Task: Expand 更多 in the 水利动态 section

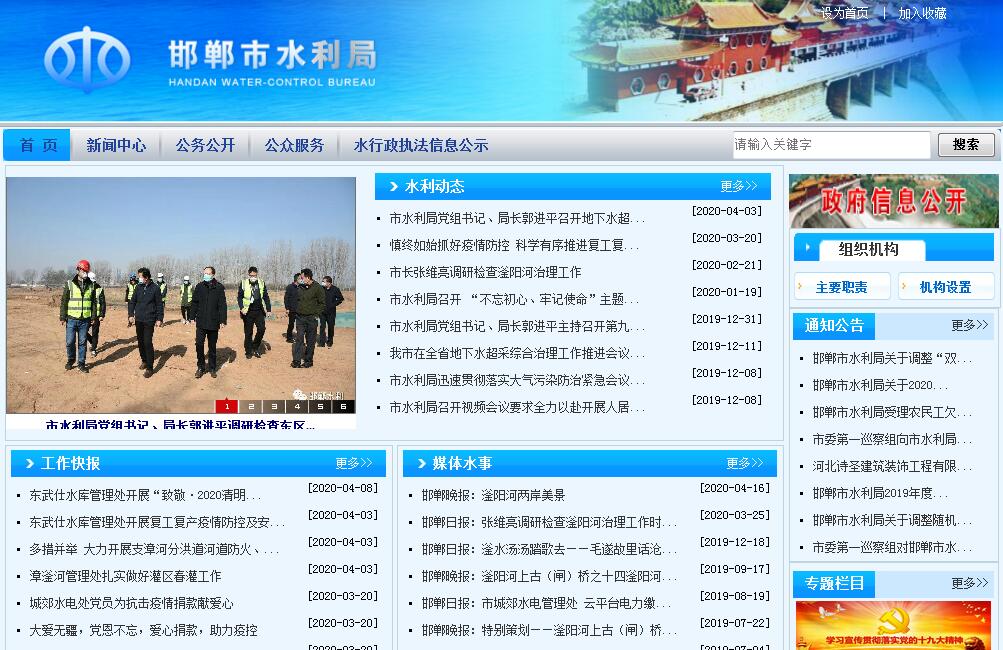Action: [738, 186]
